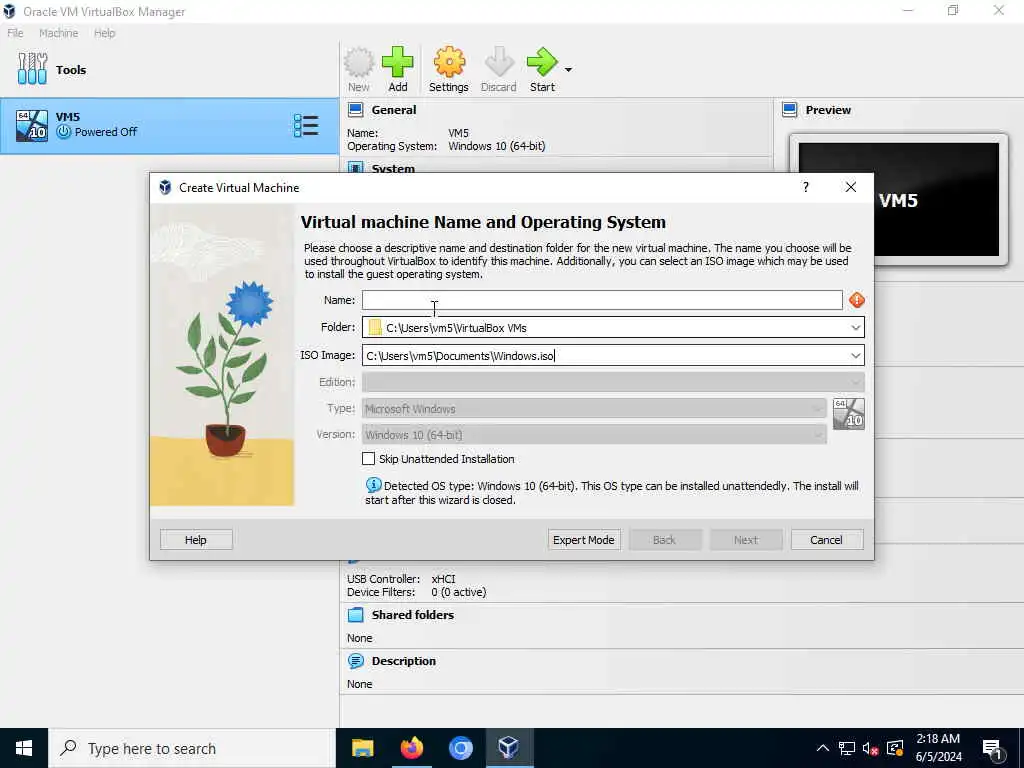This screenshot has width=1024, height=768.
Task: Click the Back button
Action: 665,540
